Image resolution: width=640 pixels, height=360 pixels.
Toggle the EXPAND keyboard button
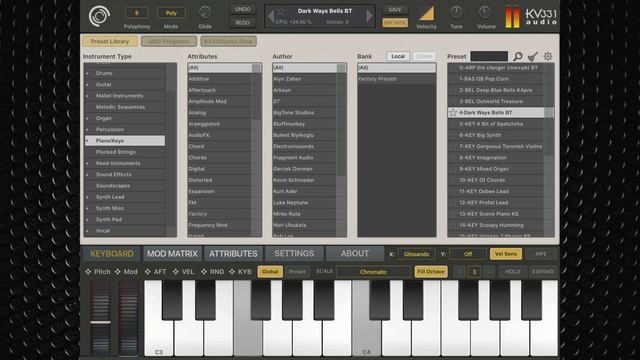[542, 271]
